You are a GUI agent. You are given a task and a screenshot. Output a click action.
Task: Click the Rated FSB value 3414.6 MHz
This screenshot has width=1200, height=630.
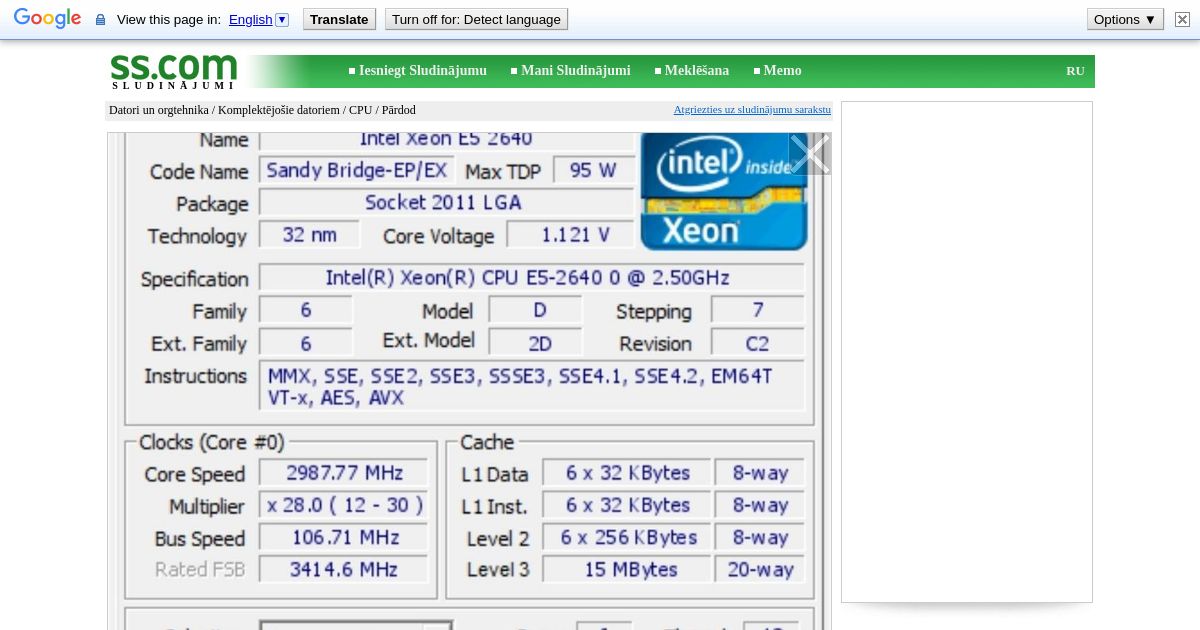click(344, 569)
